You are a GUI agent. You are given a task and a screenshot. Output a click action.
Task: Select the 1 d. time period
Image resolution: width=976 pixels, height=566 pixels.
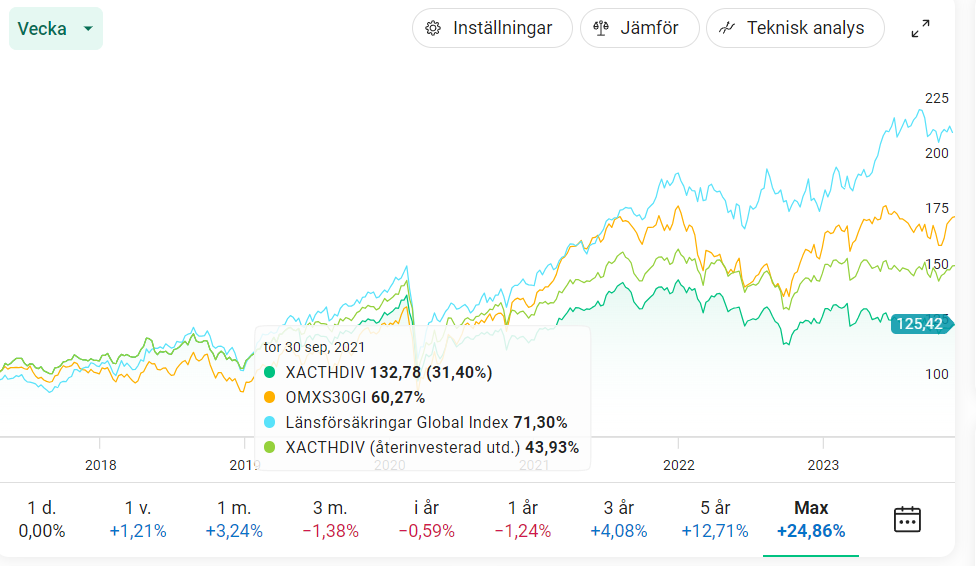pos(42,519)
